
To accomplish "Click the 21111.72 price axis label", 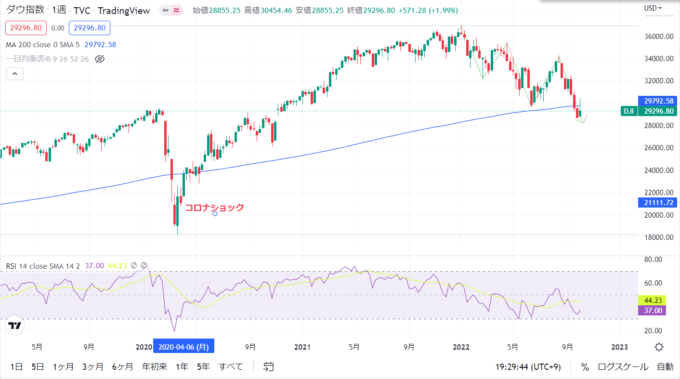I will (x=657, y=203).
